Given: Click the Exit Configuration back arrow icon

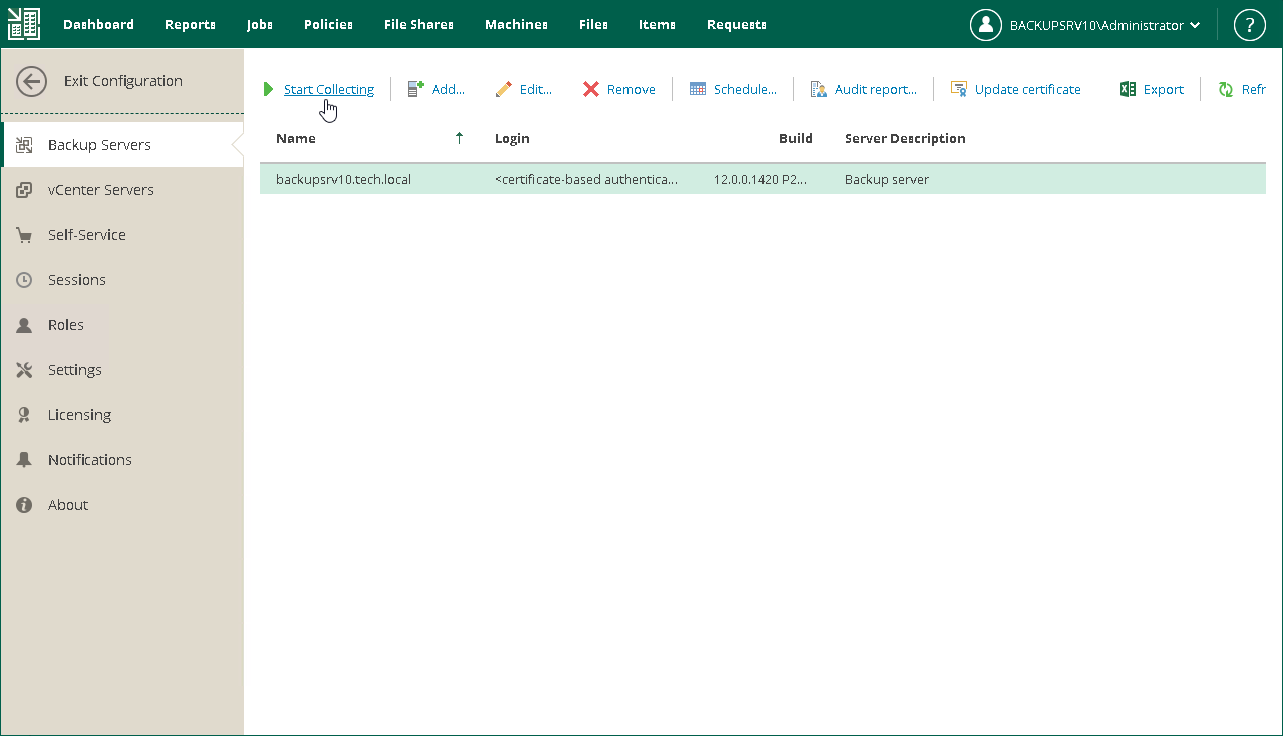Looking at the screenshot, I should 32,82.
